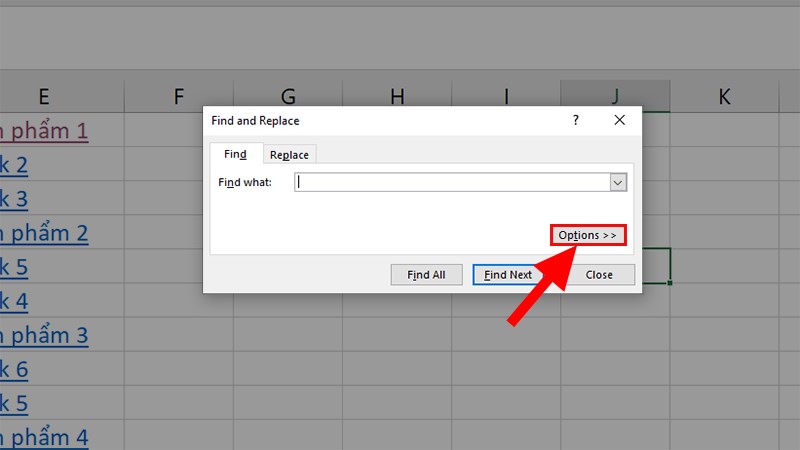Select column K header
Viewport: 800px width, 450px height.
(724, 96)
